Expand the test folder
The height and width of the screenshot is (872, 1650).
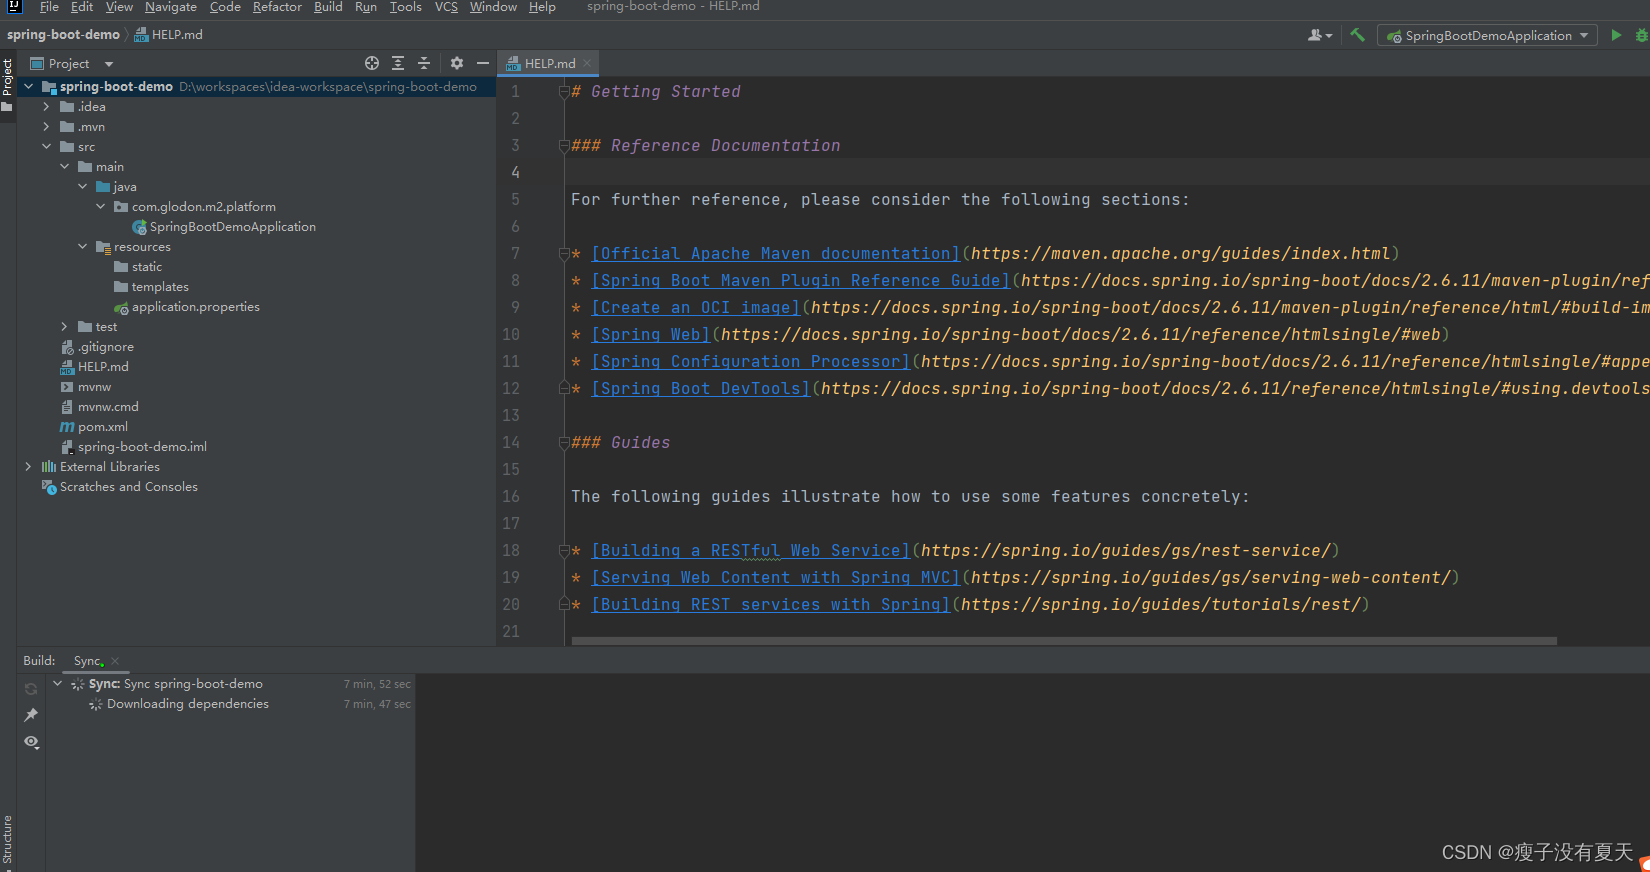(x=64, y=327)
